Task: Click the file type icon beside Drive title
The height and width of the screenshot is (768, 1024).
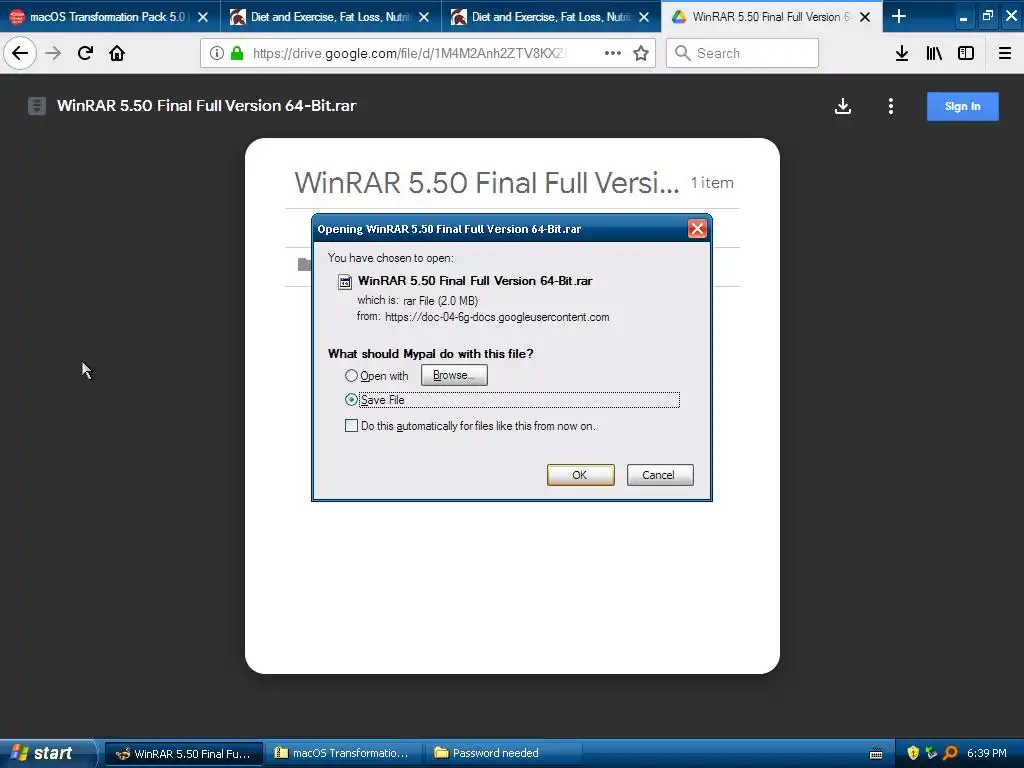Action: [x=37, y=106]
